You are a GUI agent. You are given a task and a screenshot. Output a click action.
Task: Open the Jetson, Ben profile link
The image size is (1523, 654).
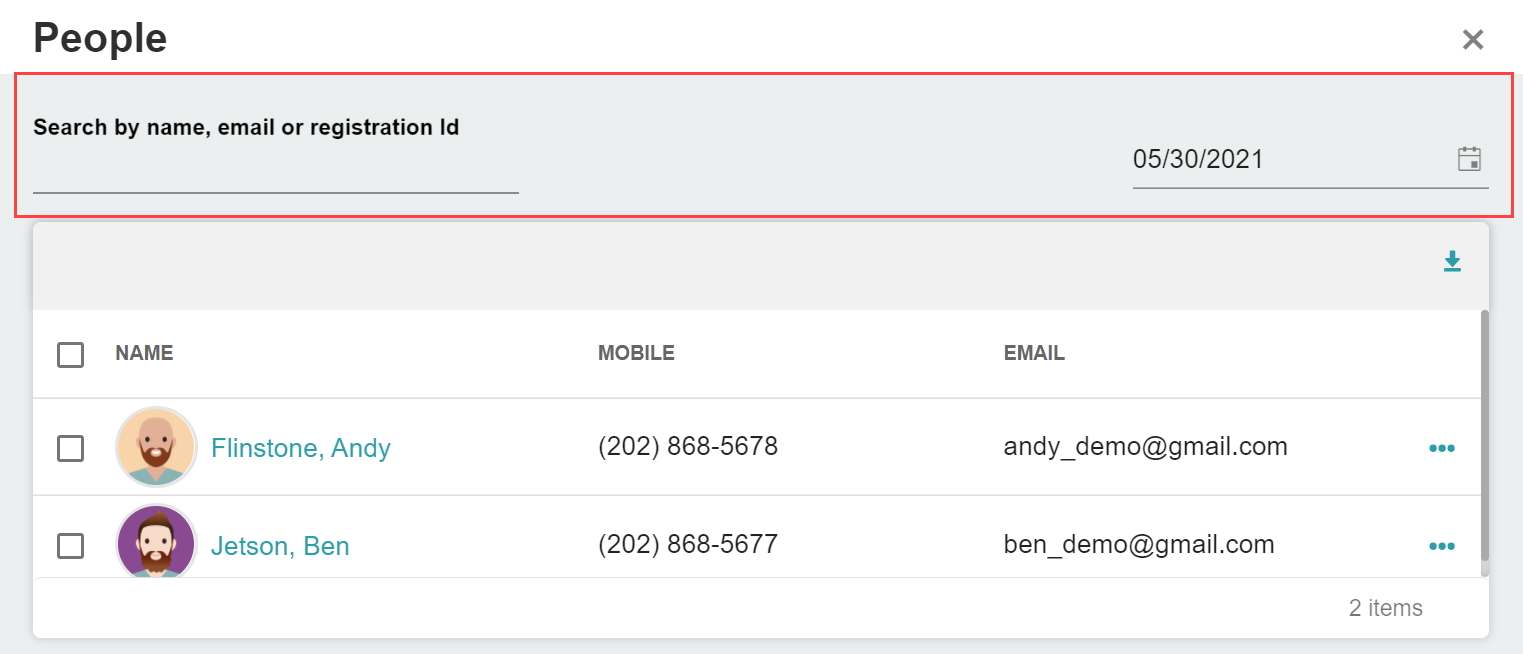pos(280,546)
